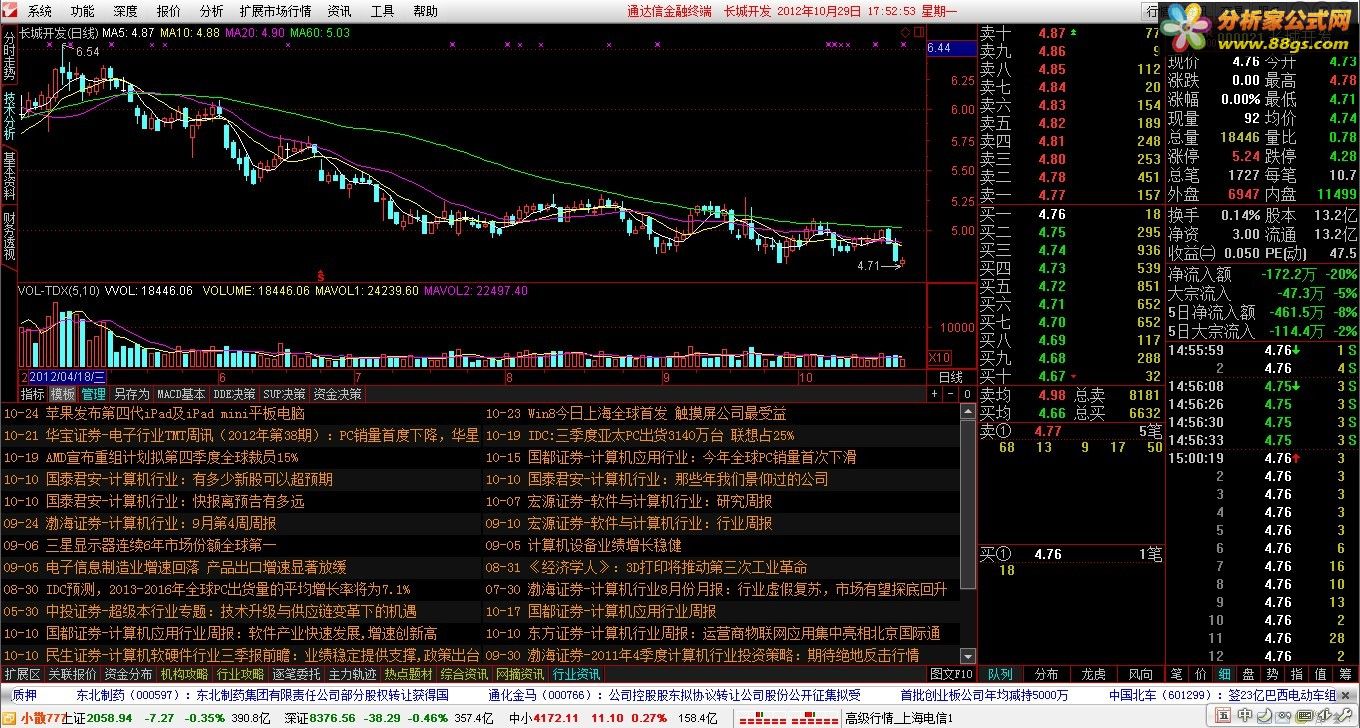Switch to 扩展区 bottom tab
The width and height of the screenshot is (1360, 728).
point(22,674)
